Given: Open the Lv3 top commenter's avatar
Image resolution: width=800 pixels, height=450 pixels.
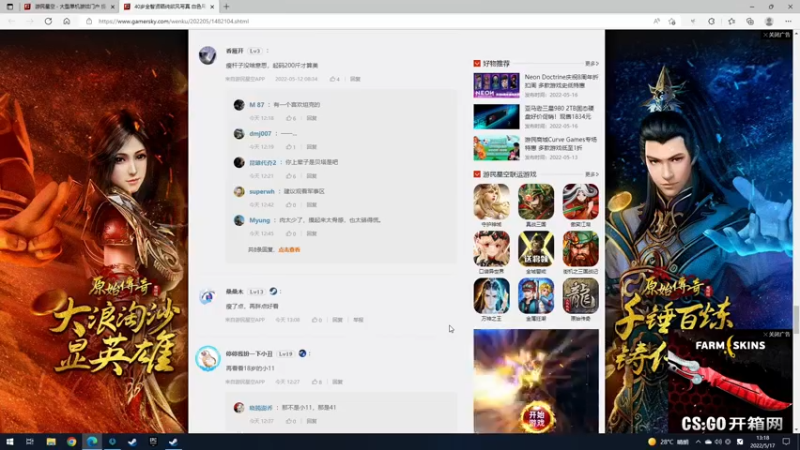Looking at the screenshot, I should point(208,55).
